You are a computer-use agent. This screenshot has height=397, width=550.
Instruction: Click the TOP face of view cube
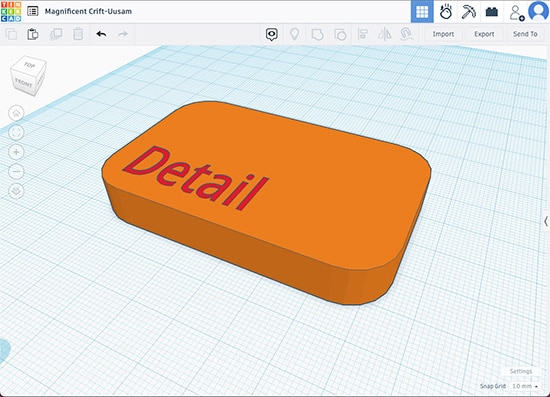tap(29, 65)
